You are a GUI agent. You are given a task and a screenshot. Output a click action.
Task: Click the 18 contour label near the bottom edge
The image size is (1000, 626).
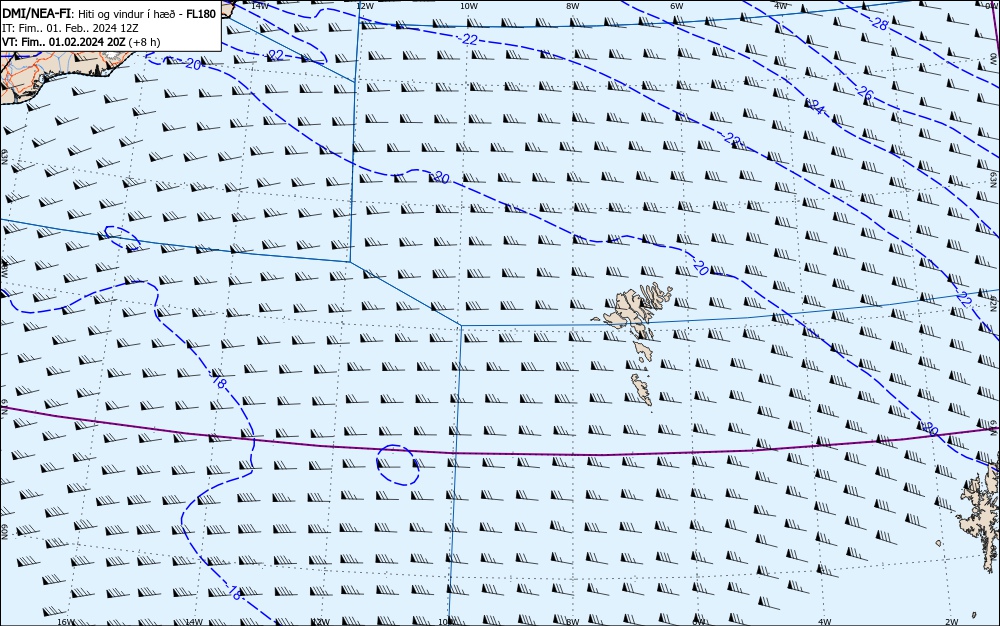tap(235, 593)
